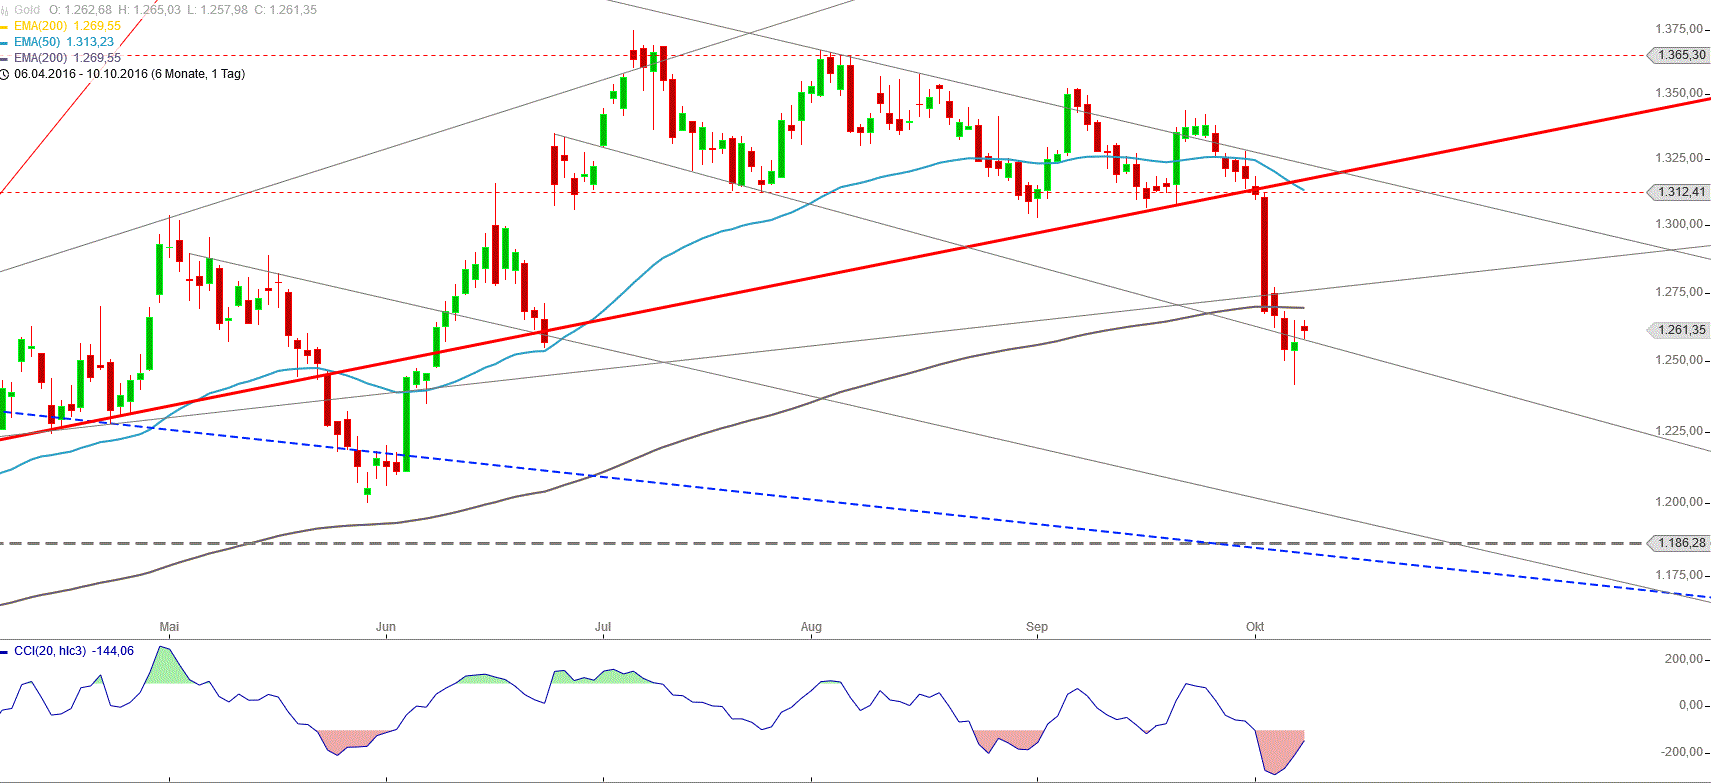Select the 1.312,41 price level tag
This screenshot has height=783, width=1711.
point(1680,192)
